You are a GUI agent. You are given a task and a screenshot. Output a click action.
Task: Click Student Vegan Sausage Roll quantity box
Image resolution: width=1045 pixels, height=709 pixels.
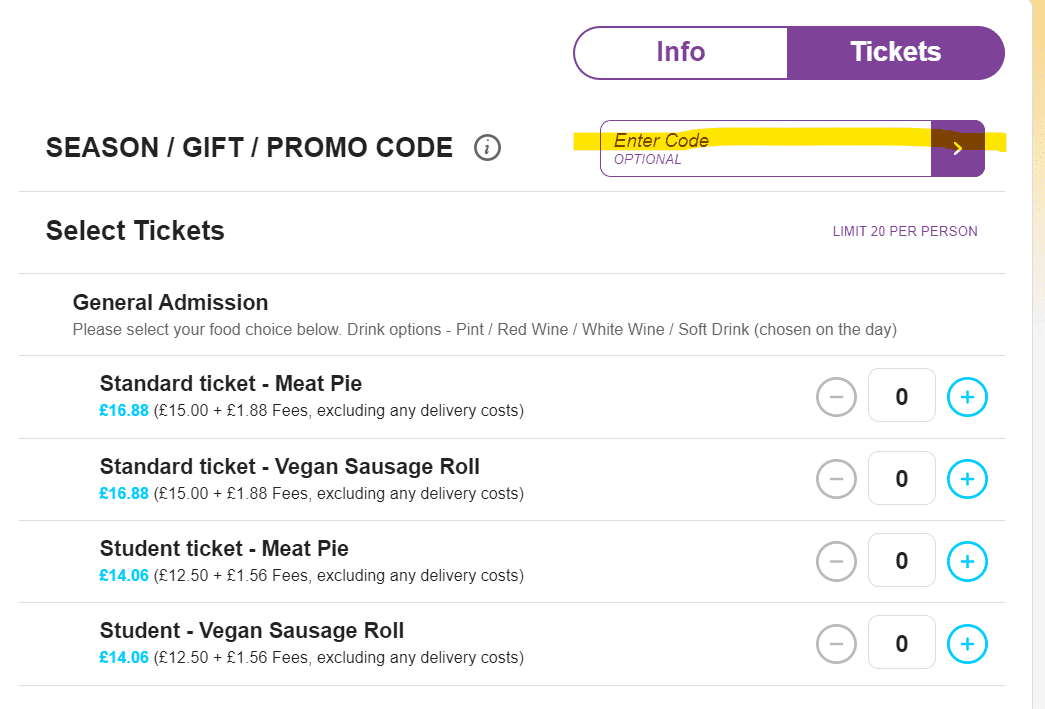pyautogui.click(x=902, y=642)
